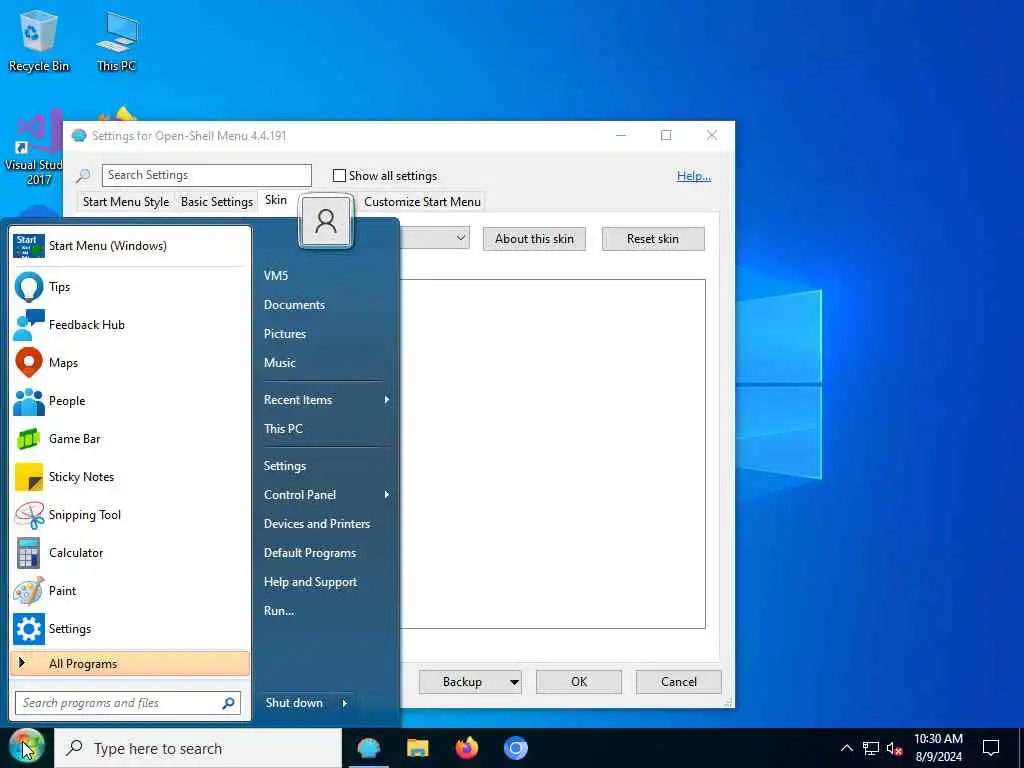The height and width of the screenshot is (768, 1024).
Task: Enable Show all settings checkbox
Action: tap(339, 176)
